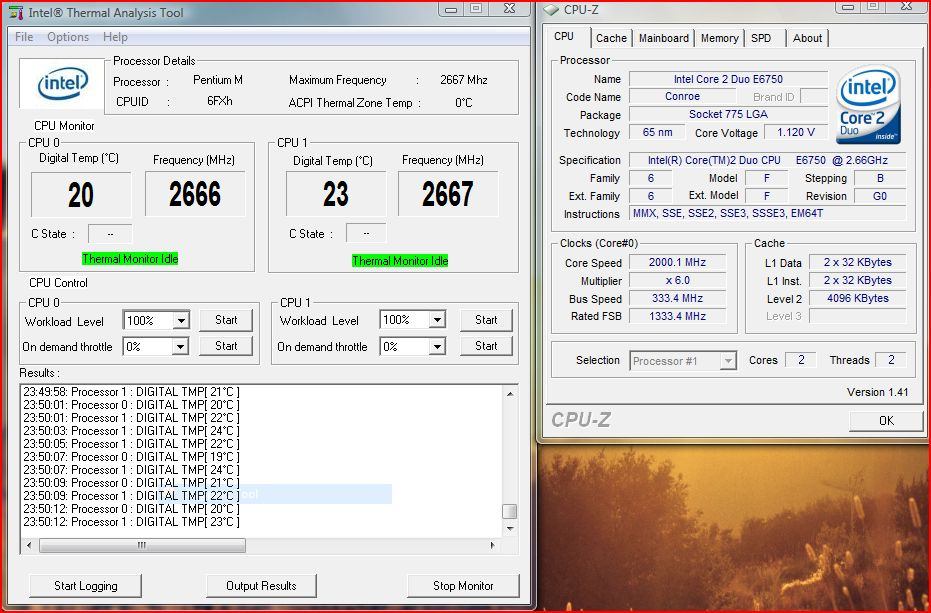The height and width of the screenshot is (613, 931).
Task: Close the CPU-Z window
Action: coord(906,6)
